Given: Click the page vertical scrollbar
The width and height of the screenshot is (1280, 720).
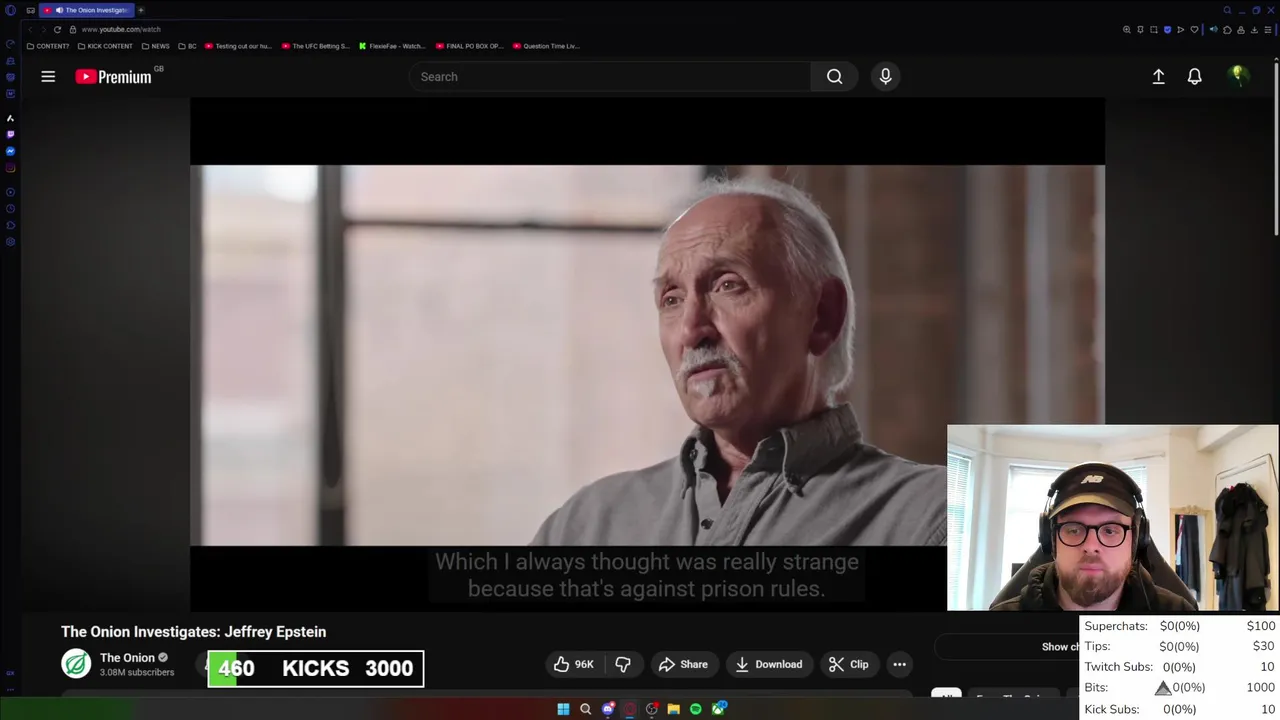Looking at the screenshot, I should tap(1275, 150).
